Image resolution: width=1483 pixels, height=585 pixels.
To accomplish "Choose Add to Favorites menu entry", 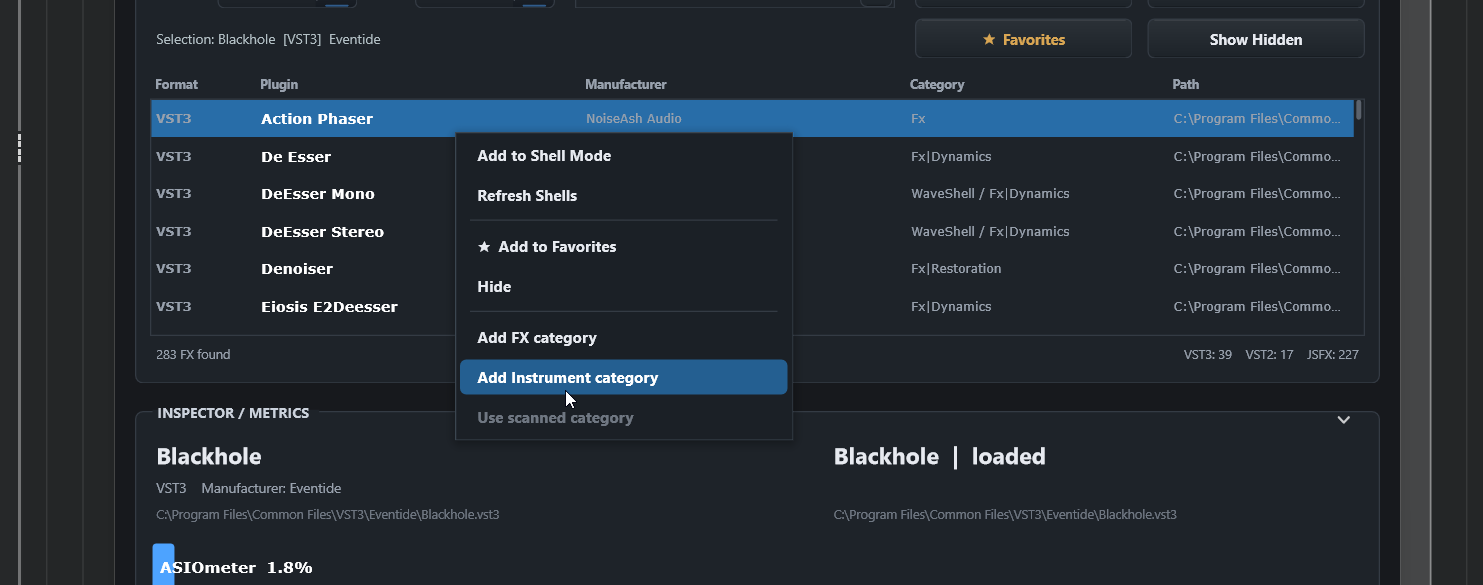I will tap(624, 247).
